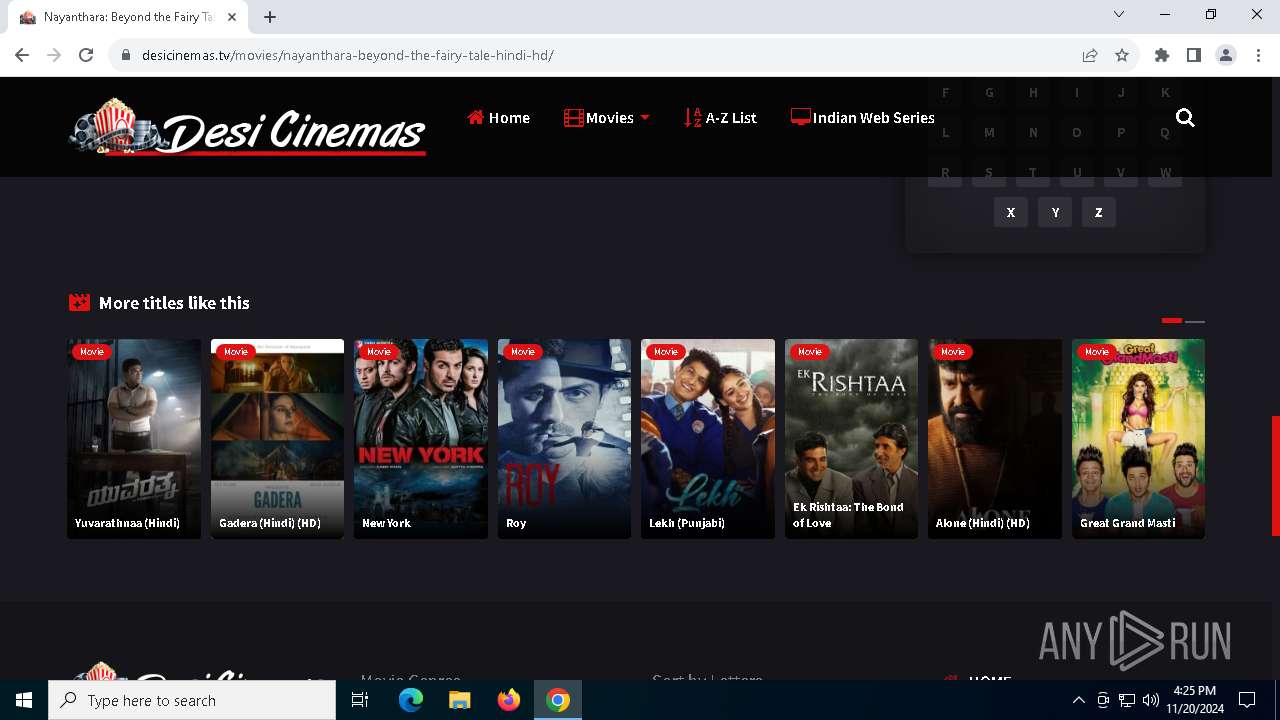The image size is (1280, 720).
Task: Open volume control in system tray
Action: (x=1151, y=700)
